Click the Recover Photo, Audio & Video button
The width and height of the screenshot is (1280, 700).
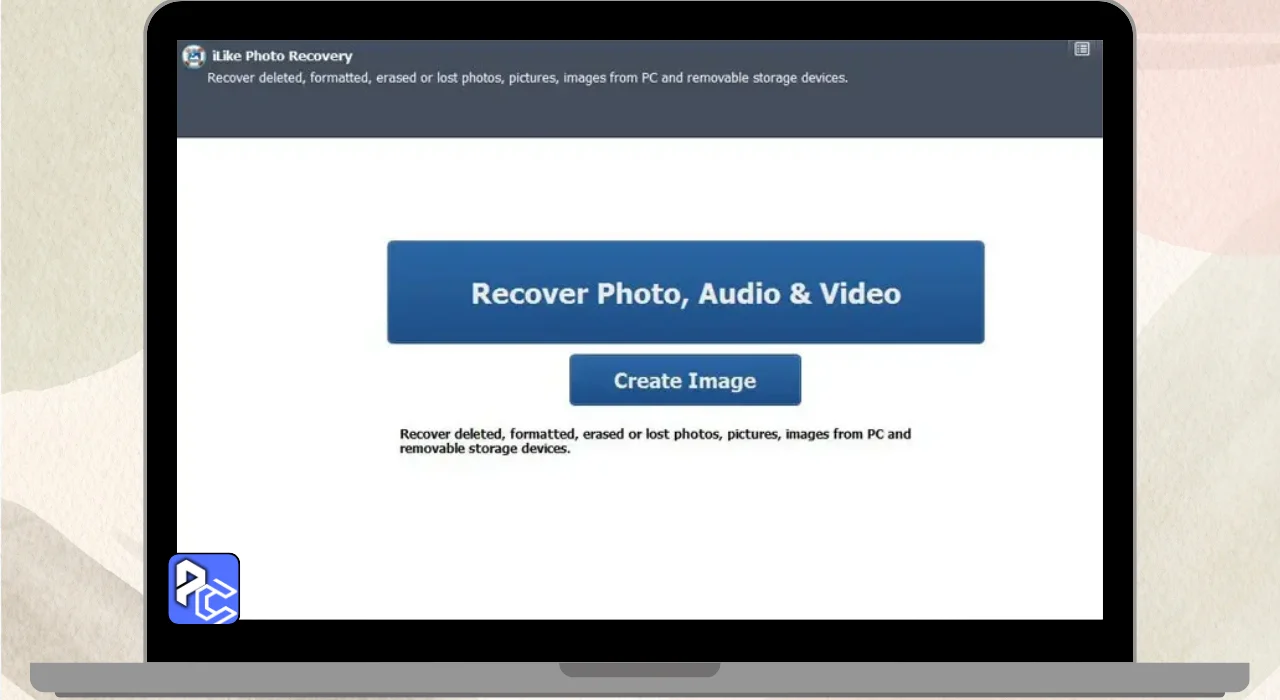pos(685,292)
